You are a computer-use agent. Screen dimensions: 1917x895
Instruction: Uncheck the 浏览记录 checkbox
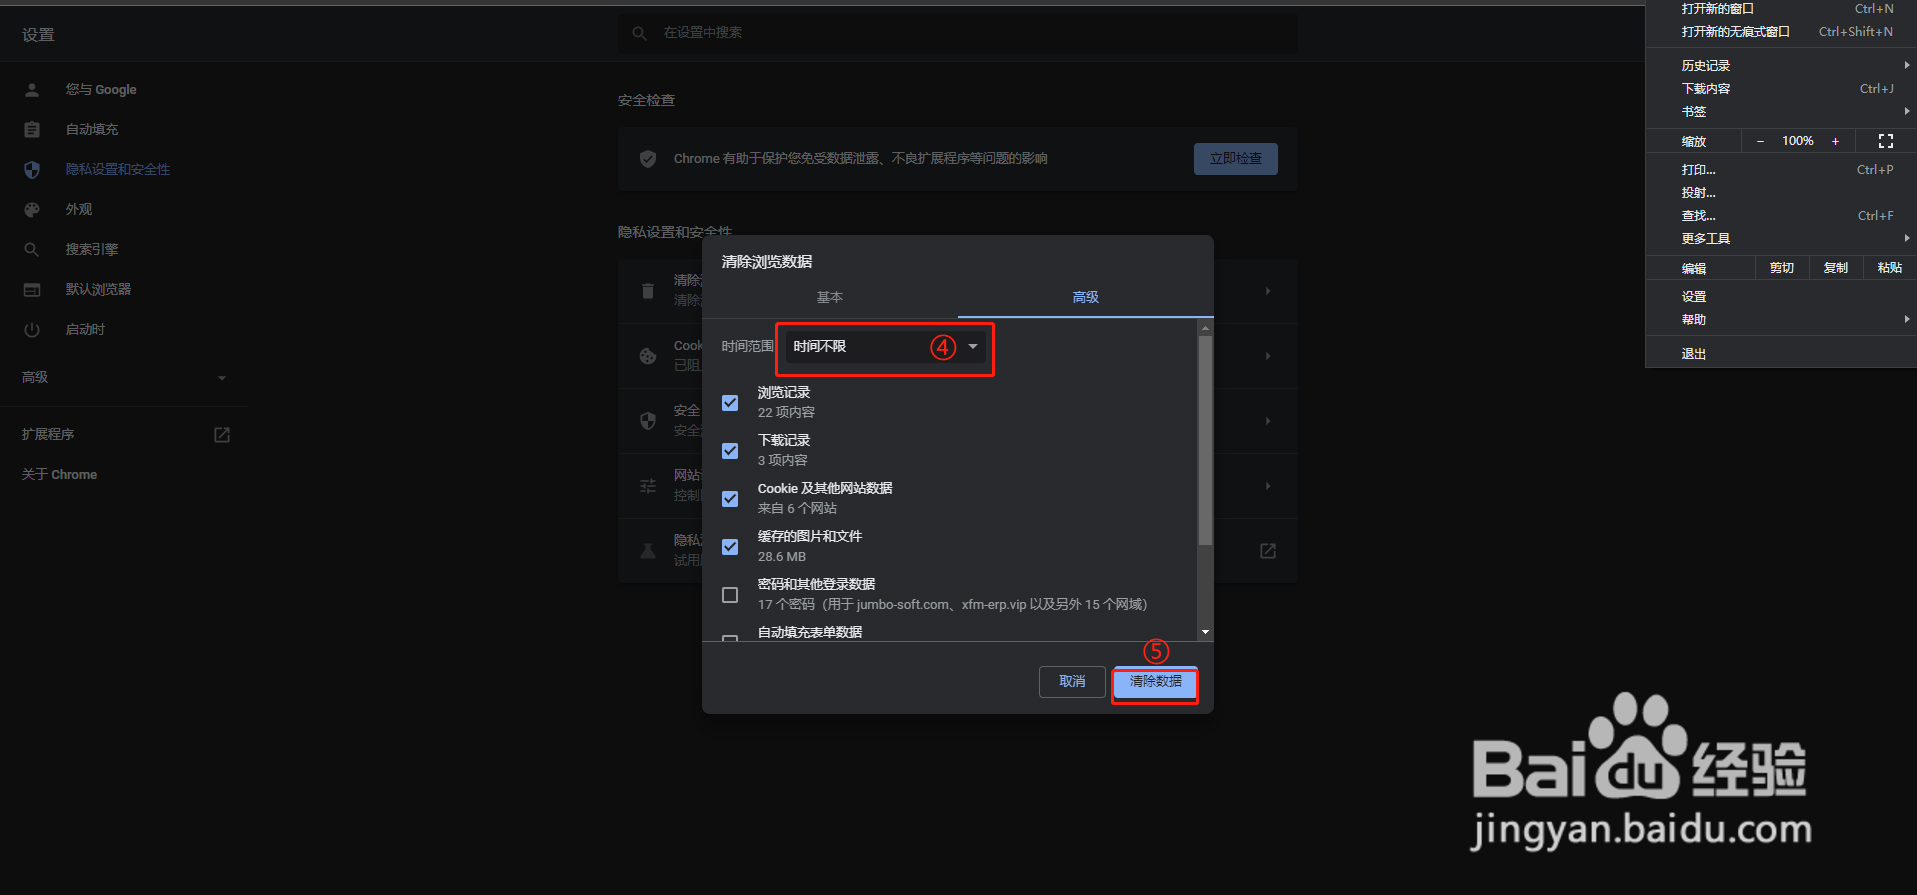point(730,403)
